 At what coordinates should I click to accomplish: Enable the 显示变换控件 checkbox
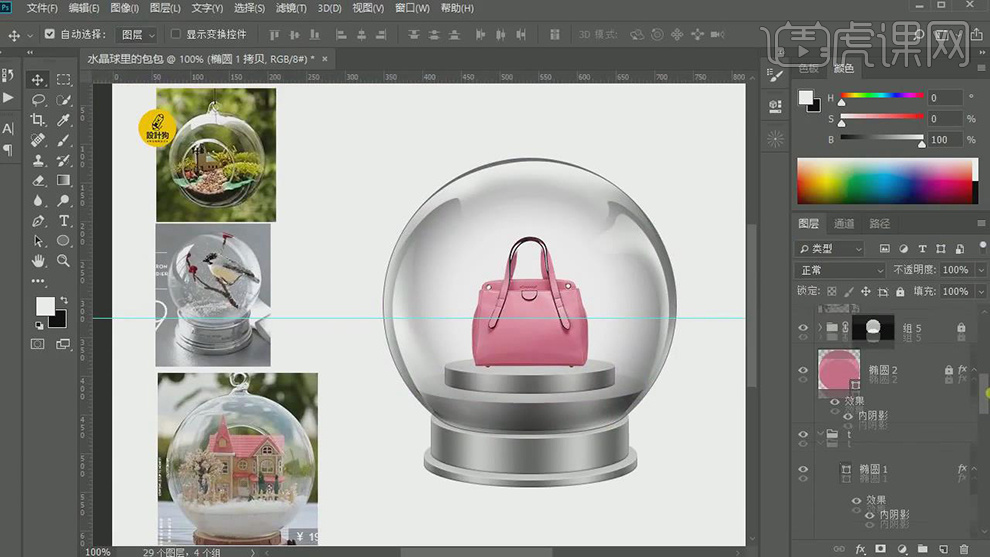[x=176, y=34]
